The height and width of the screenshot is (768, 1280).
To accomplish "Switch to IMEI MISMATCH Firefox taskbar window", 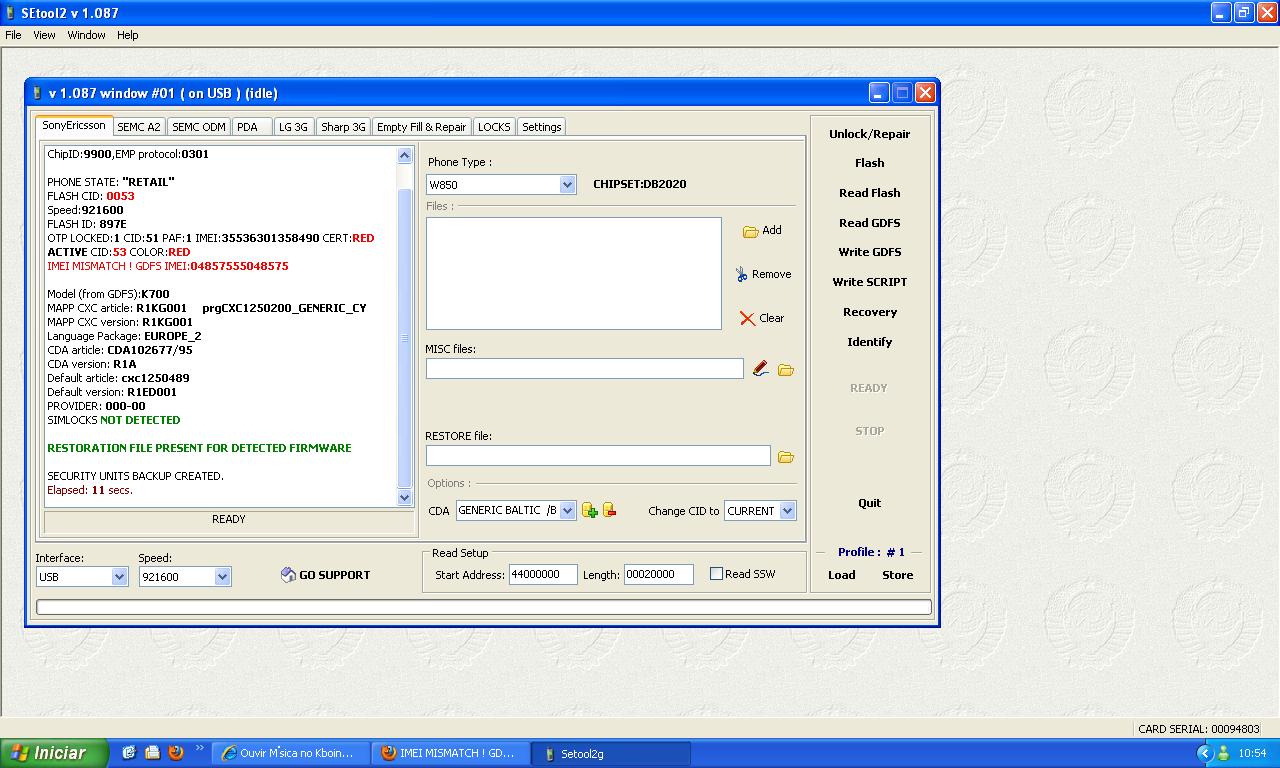I will click(x=448, y=753).
